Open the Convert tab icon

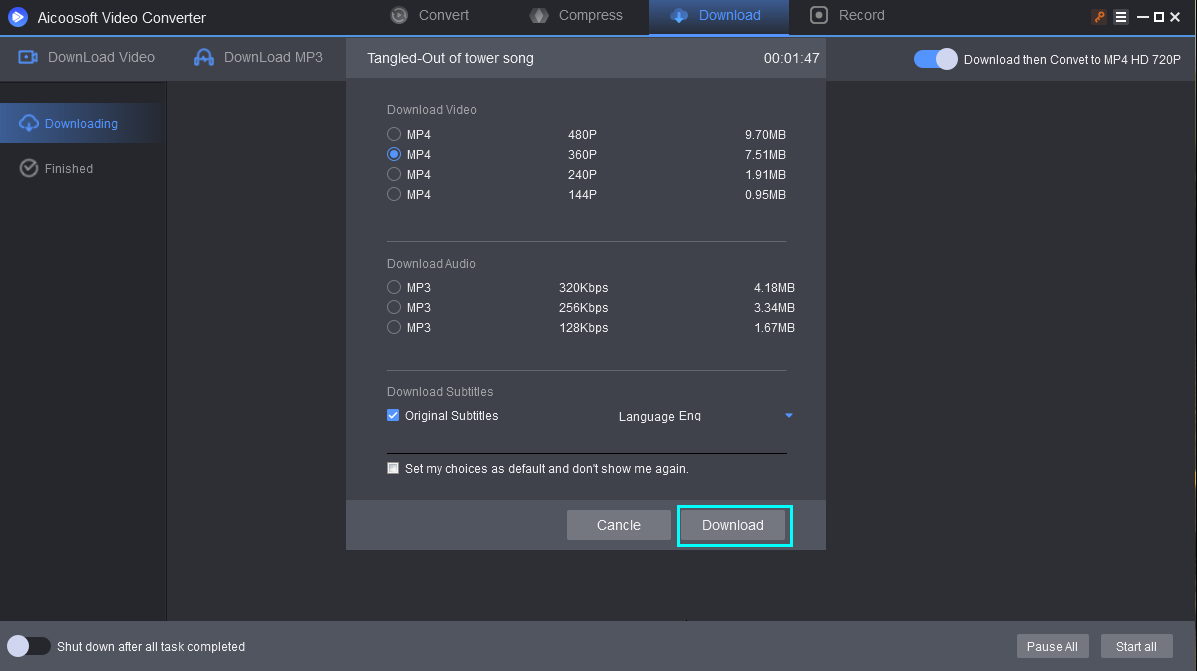coord(398,15)
